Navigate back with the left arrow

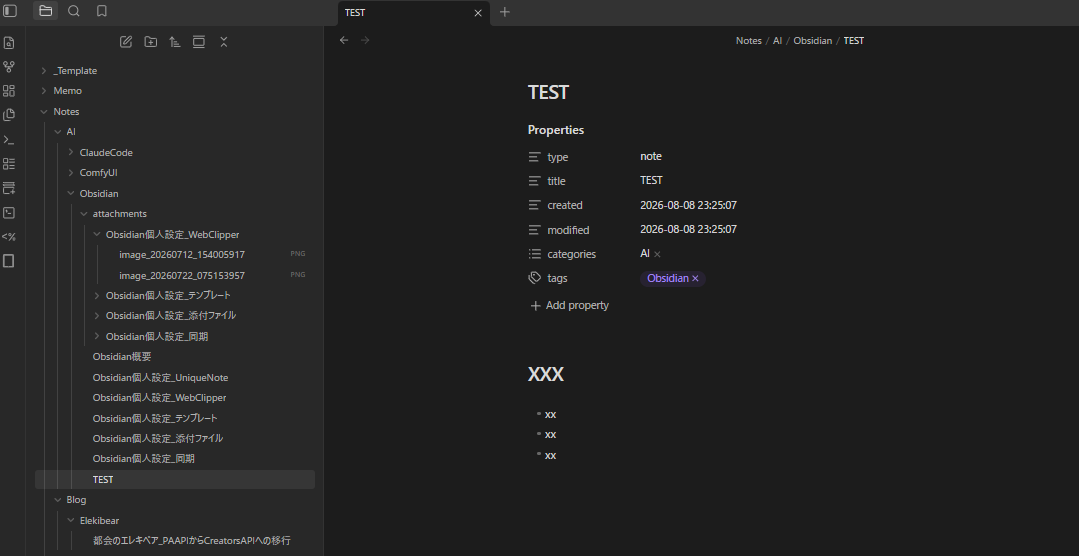click(344, 41)
